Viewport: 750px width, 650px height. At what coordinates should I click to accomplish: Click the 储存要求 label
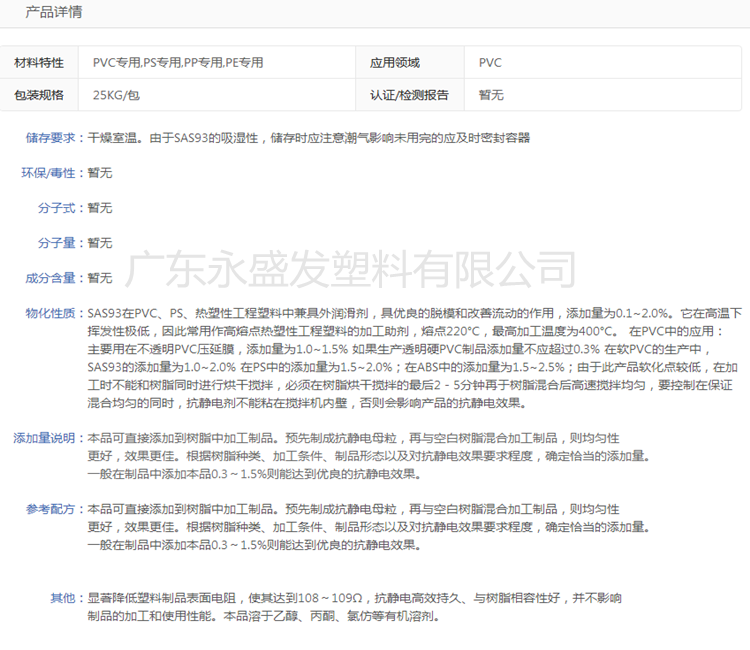coord(51,138)
